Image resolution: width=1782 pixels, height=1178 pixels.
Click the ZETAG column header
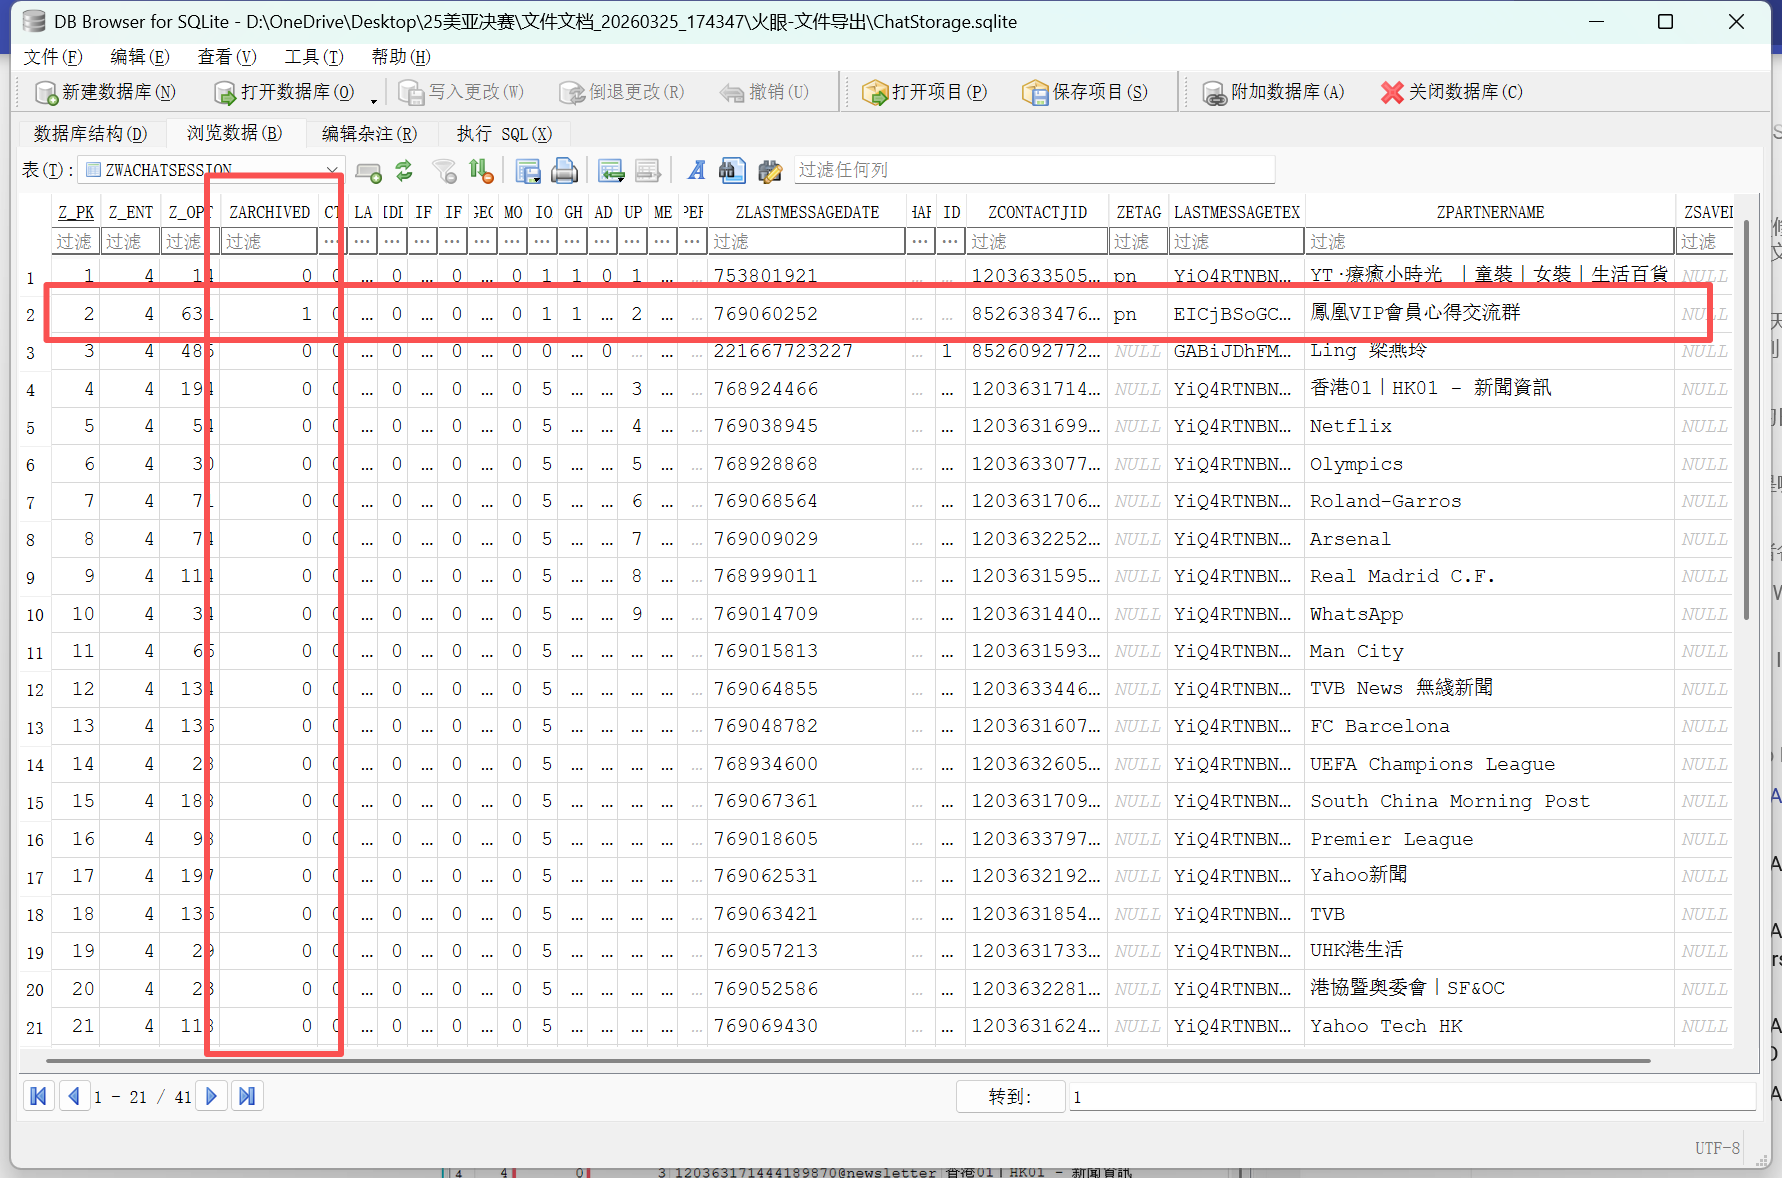(1139, 212)
